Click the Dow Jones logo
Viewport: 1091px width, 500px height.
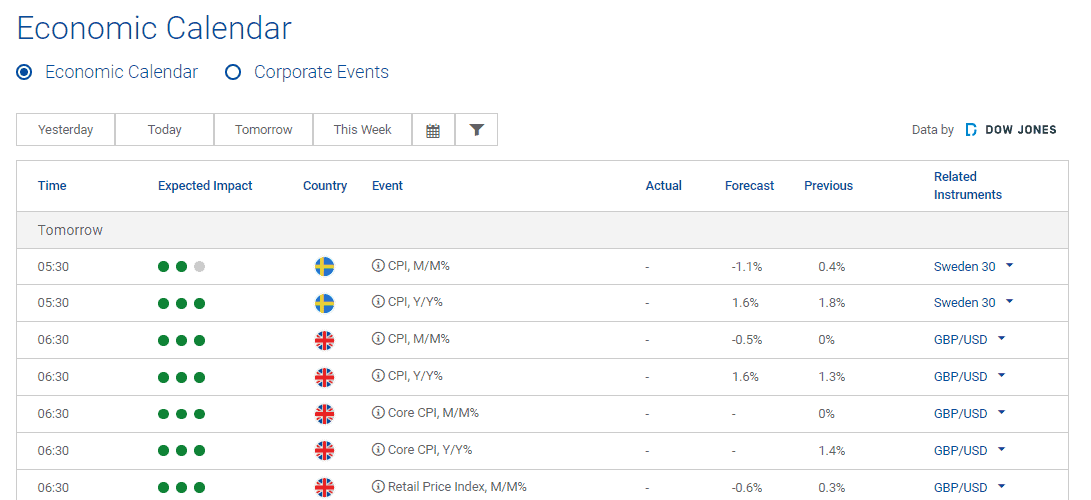(1011, 130)
